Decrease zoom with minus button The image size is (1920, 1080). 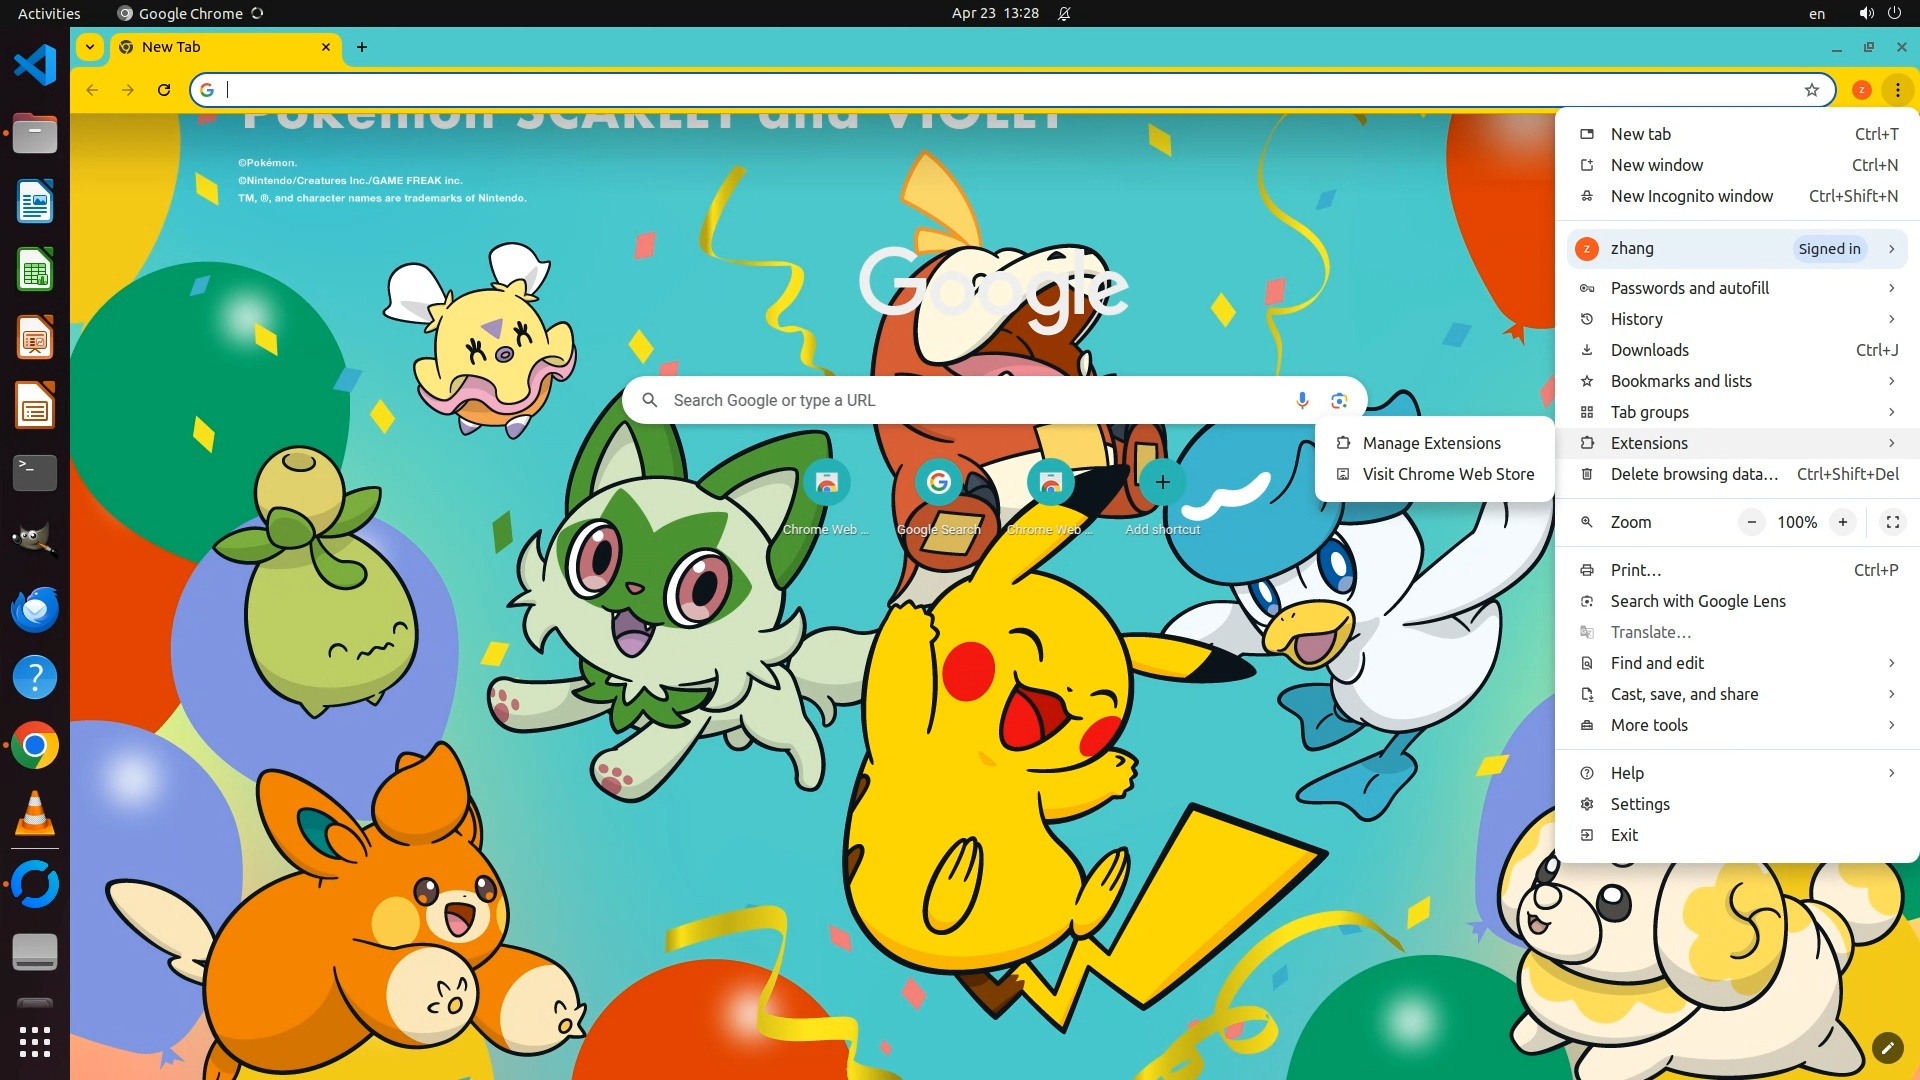click(1751, 522)
